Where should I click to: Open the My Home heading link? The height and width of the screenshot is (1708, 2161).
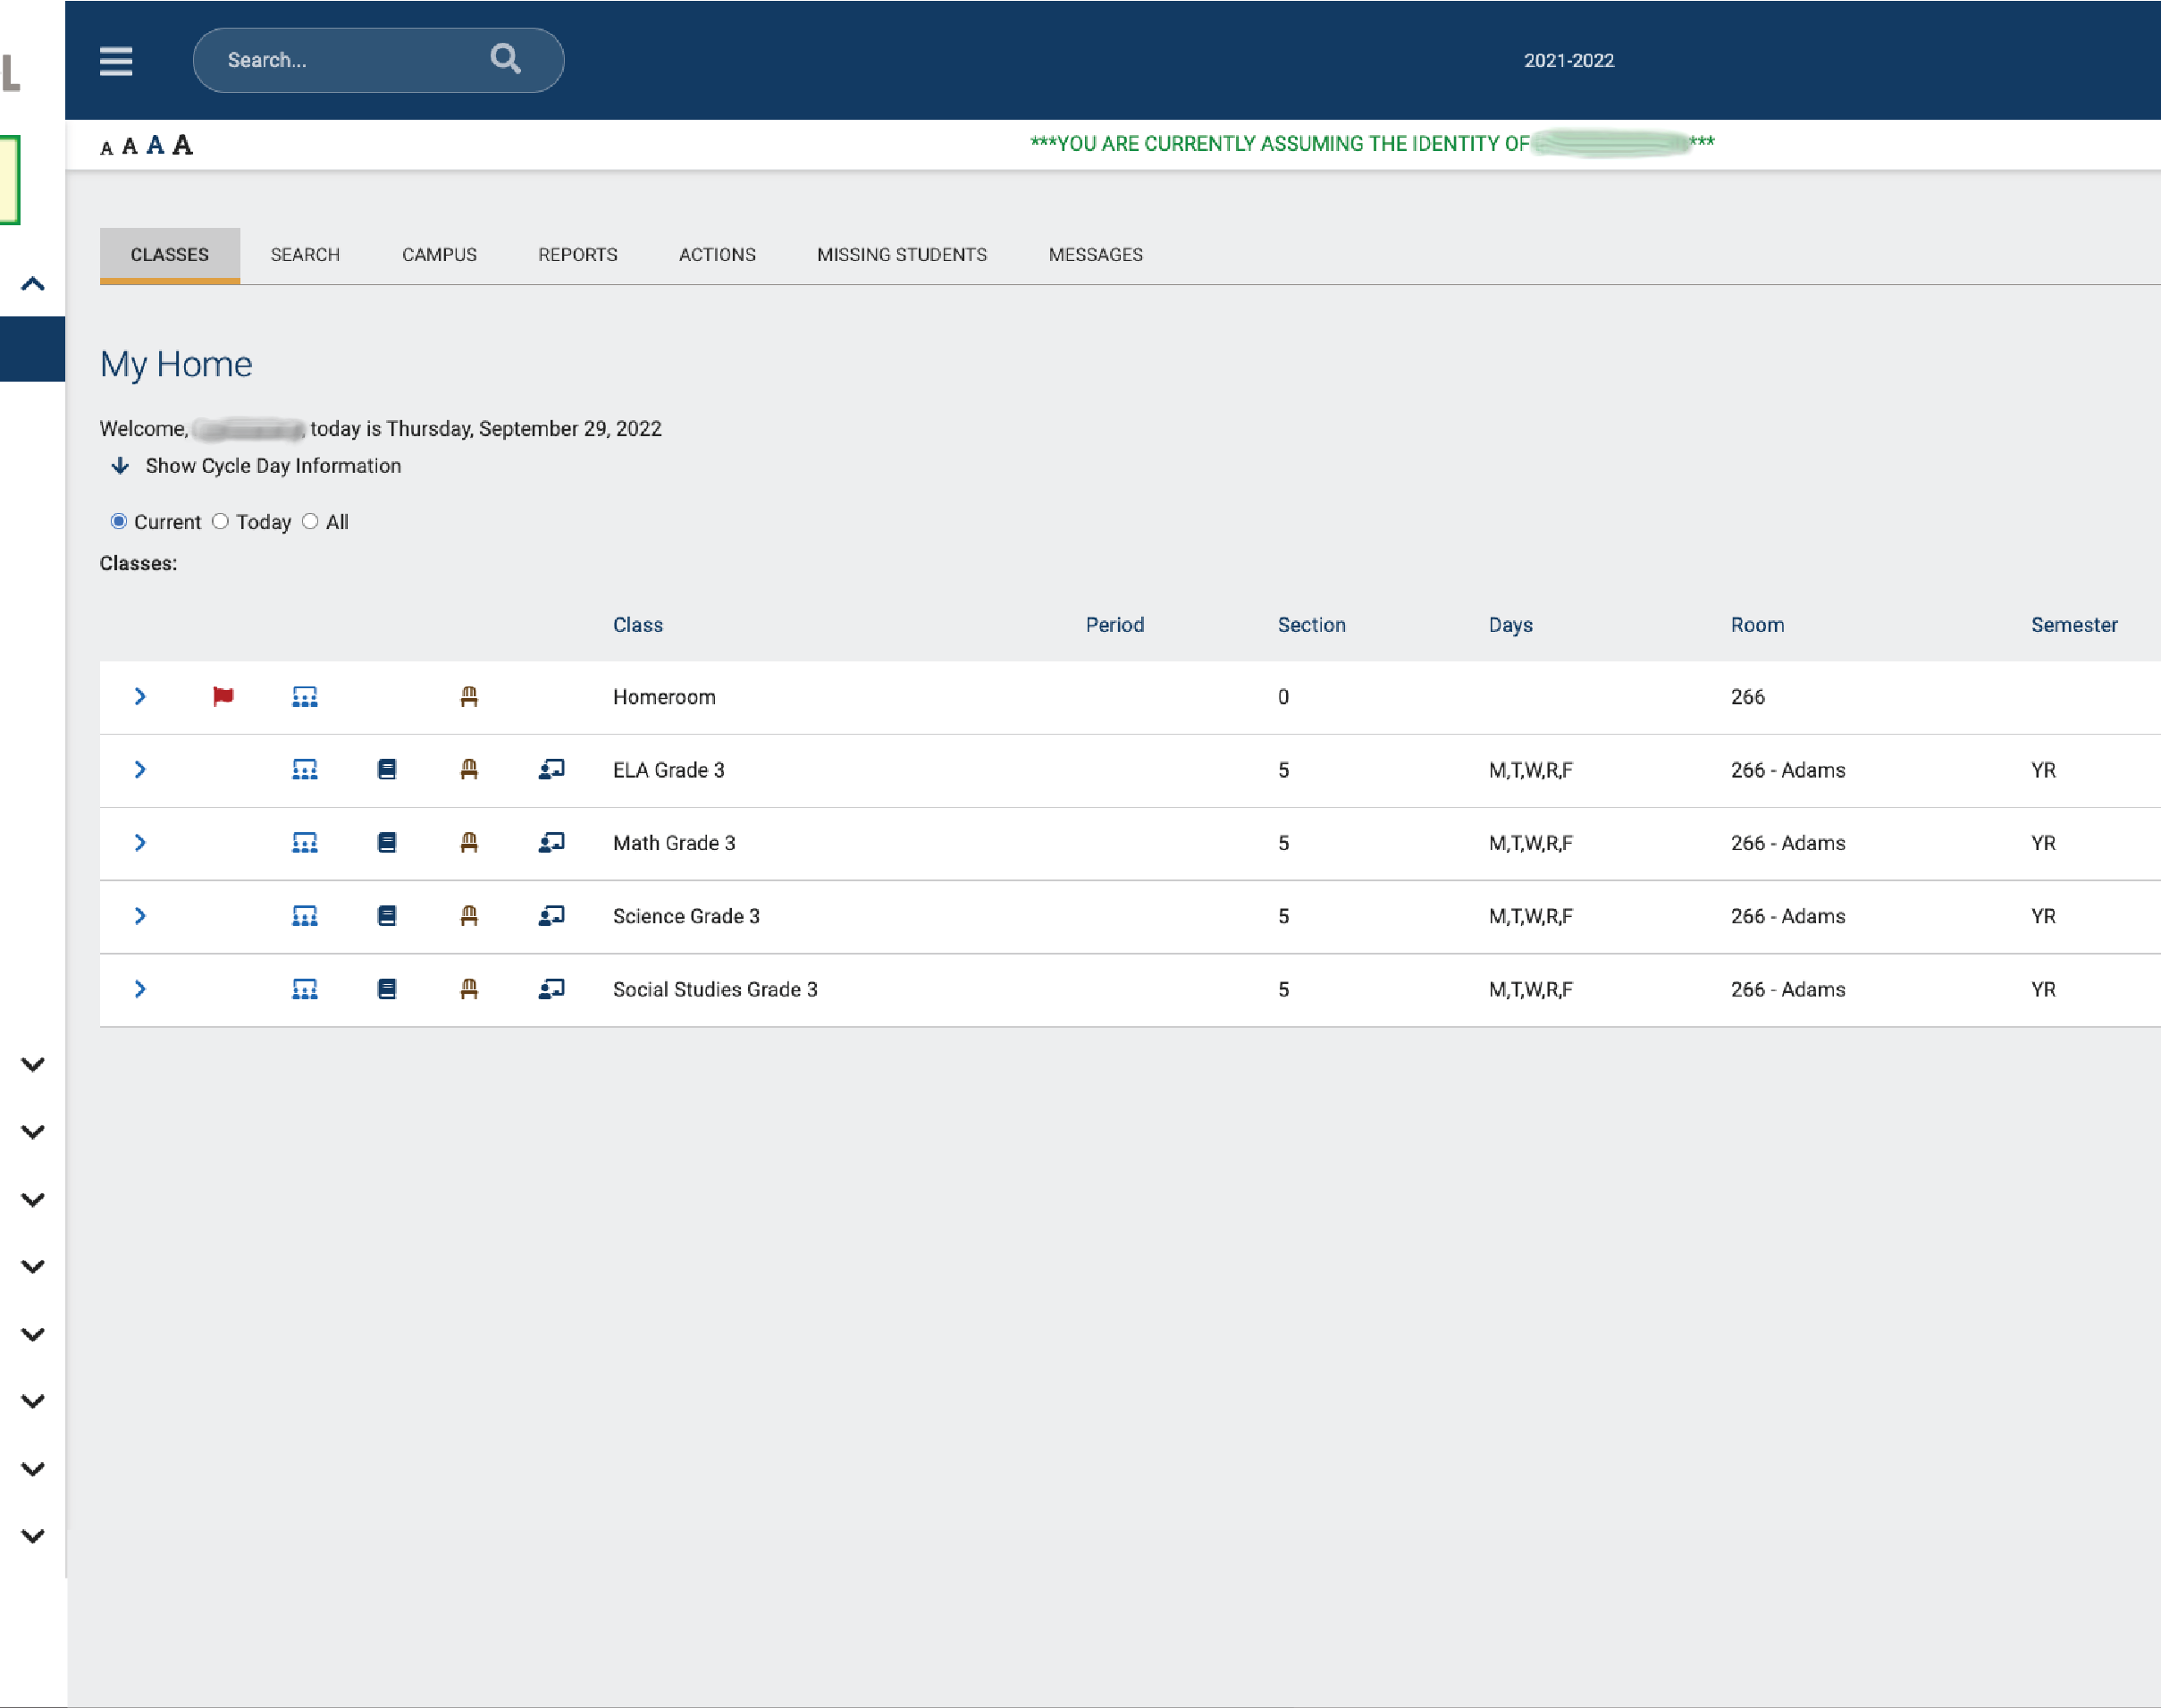click(175, 364)
